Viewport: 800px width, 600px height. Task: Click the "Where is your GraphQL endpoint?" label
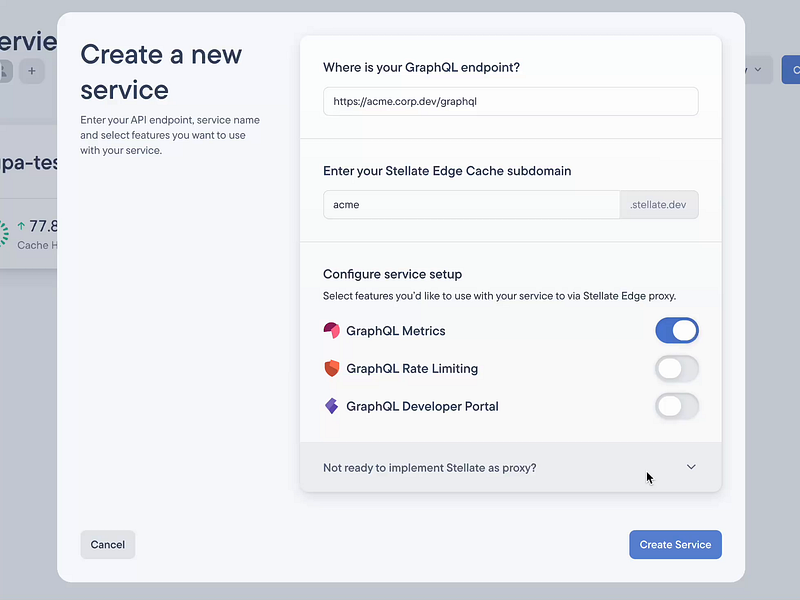point(421,67)
